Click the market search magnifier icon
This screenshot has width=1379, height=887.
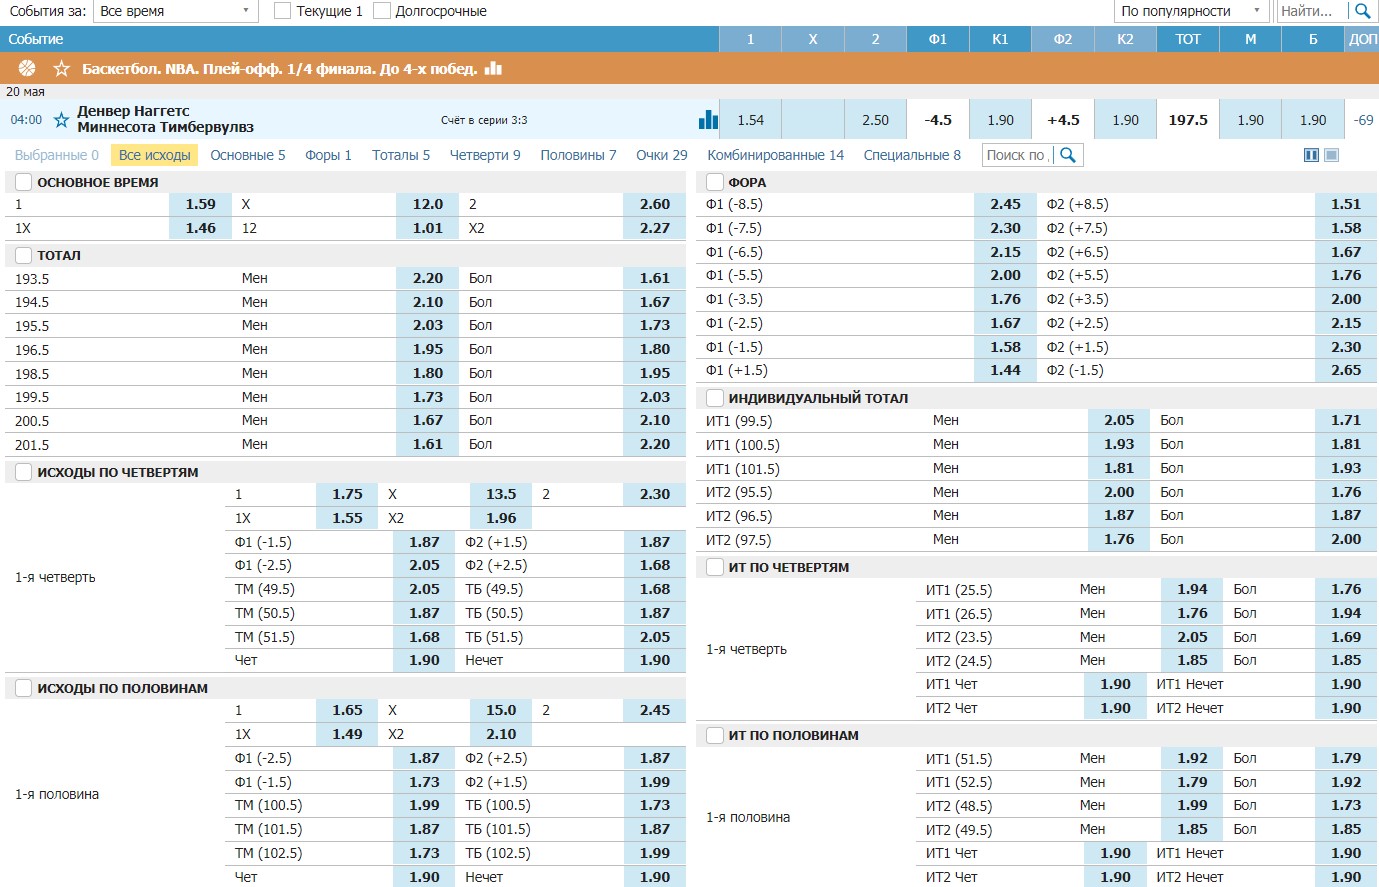click(1068, 155)
